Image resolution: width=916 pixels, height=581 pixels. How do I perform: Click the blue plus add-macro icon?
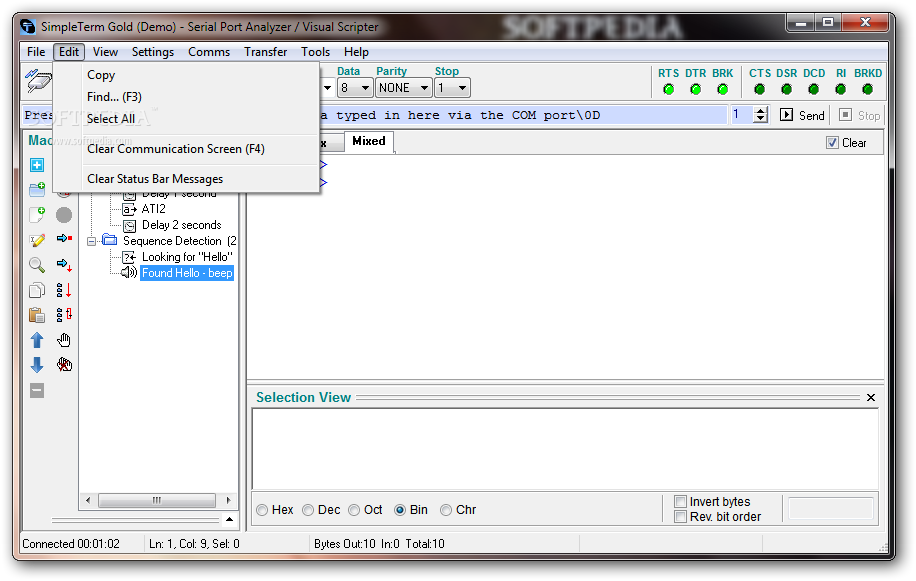click(x=37, y=165)
